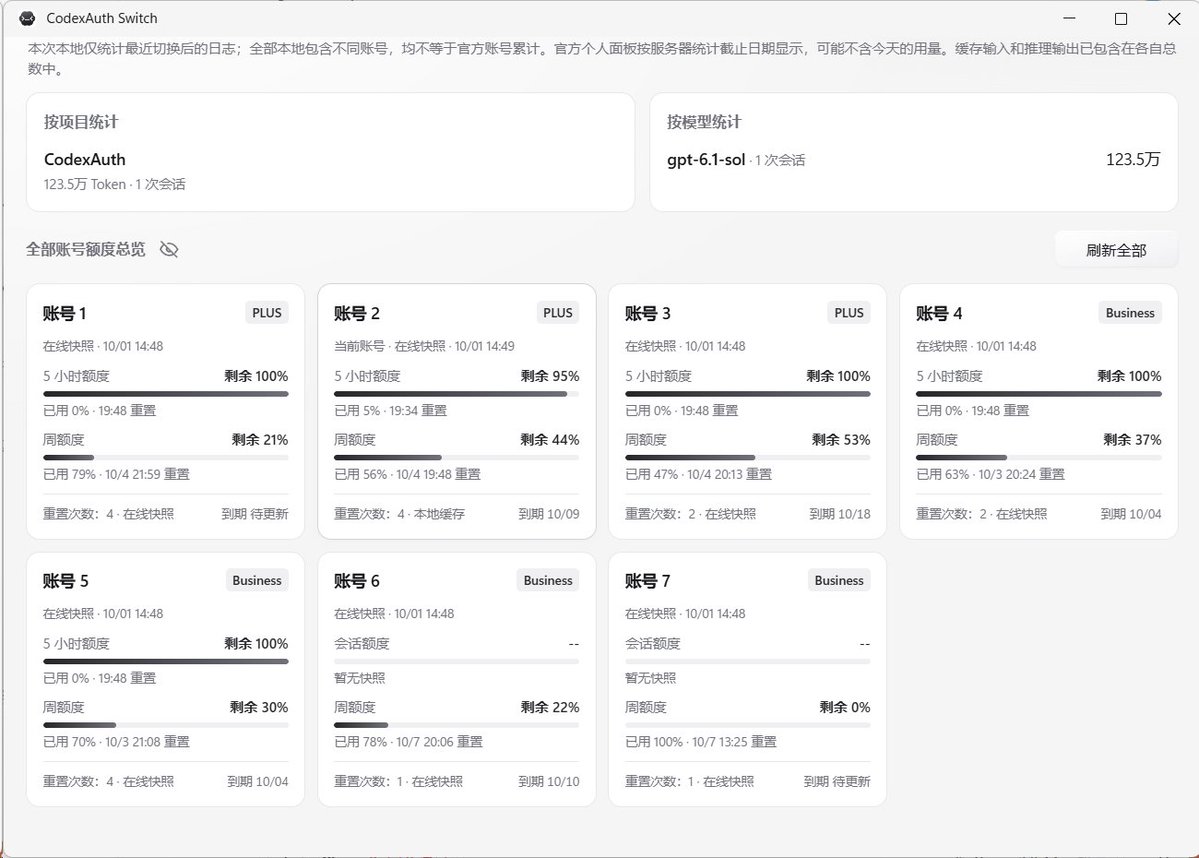Click 剩余 95% on 账号 2
Viewport: 1199px width, 858px height.
click(x=550, y=376)
